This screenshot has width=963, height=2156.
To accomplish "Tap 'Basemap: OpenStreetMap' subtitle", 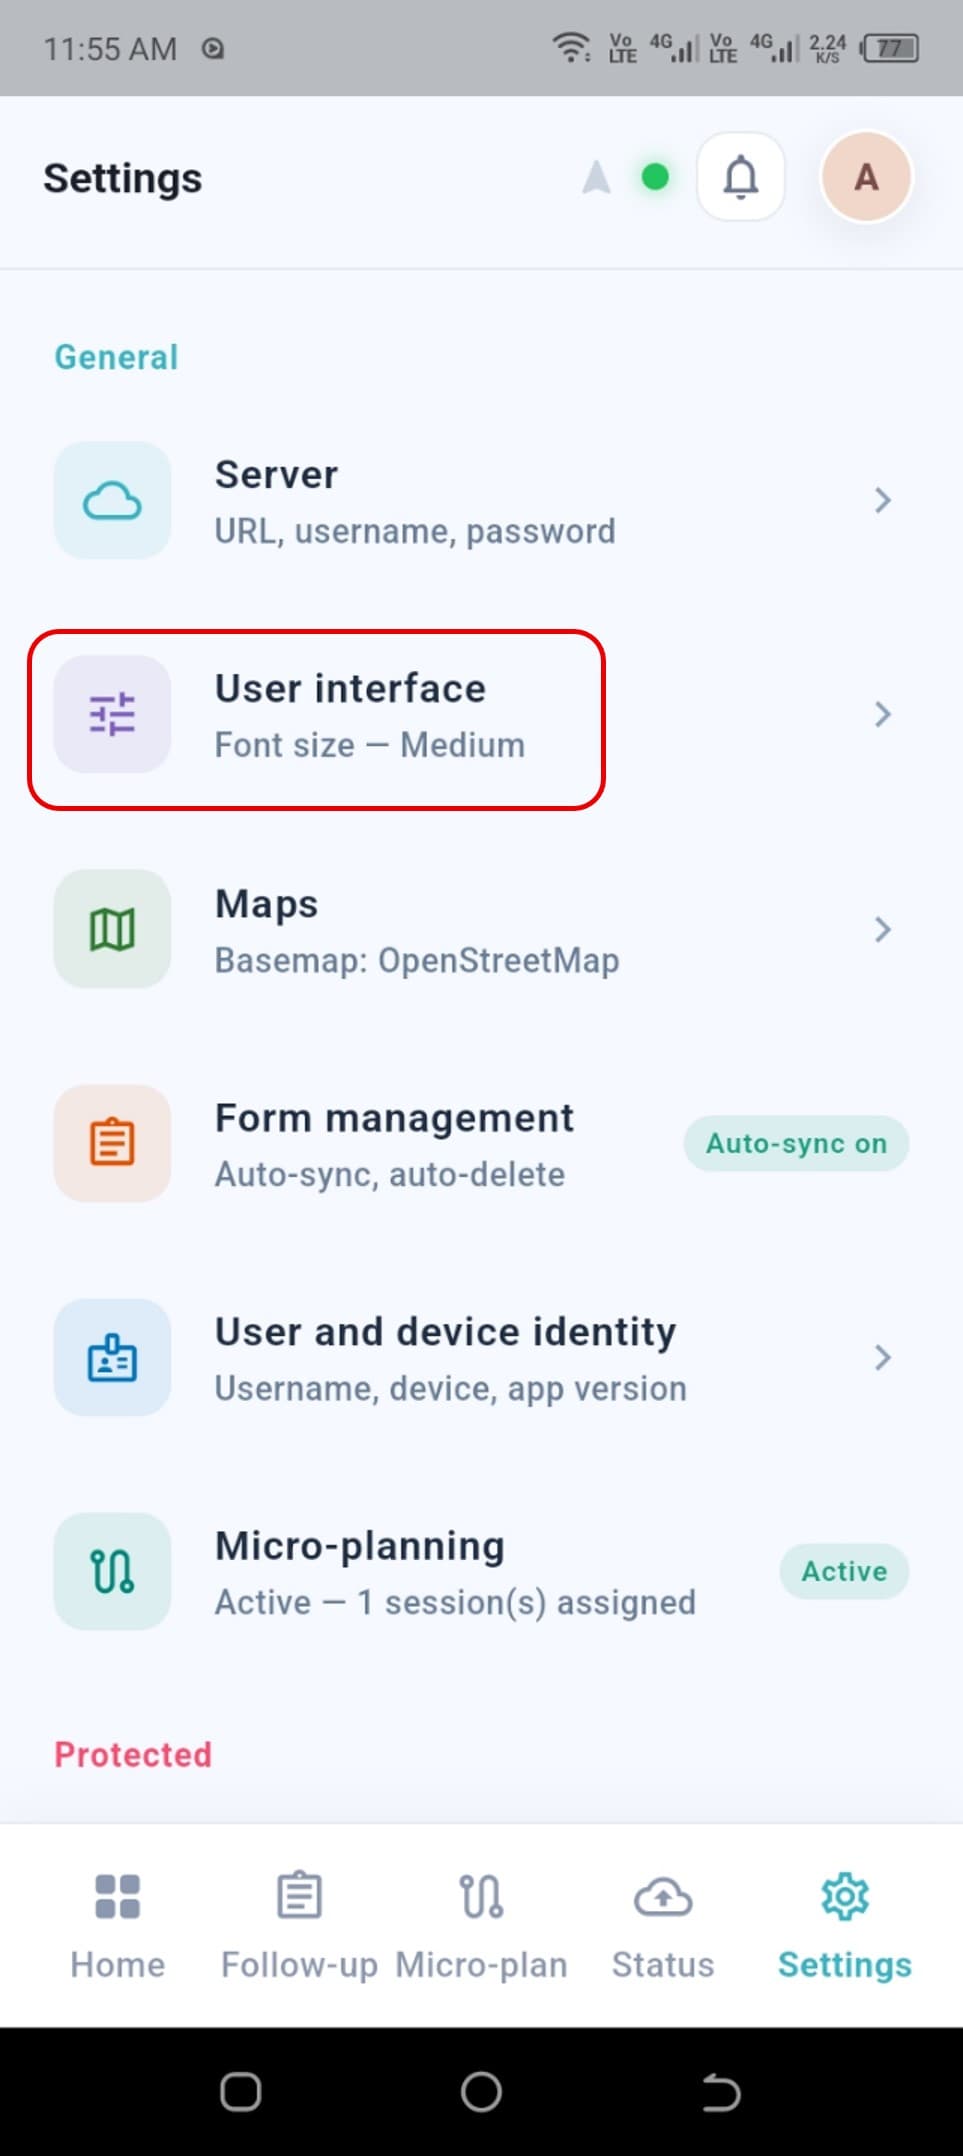I will (x=417, y=960).
